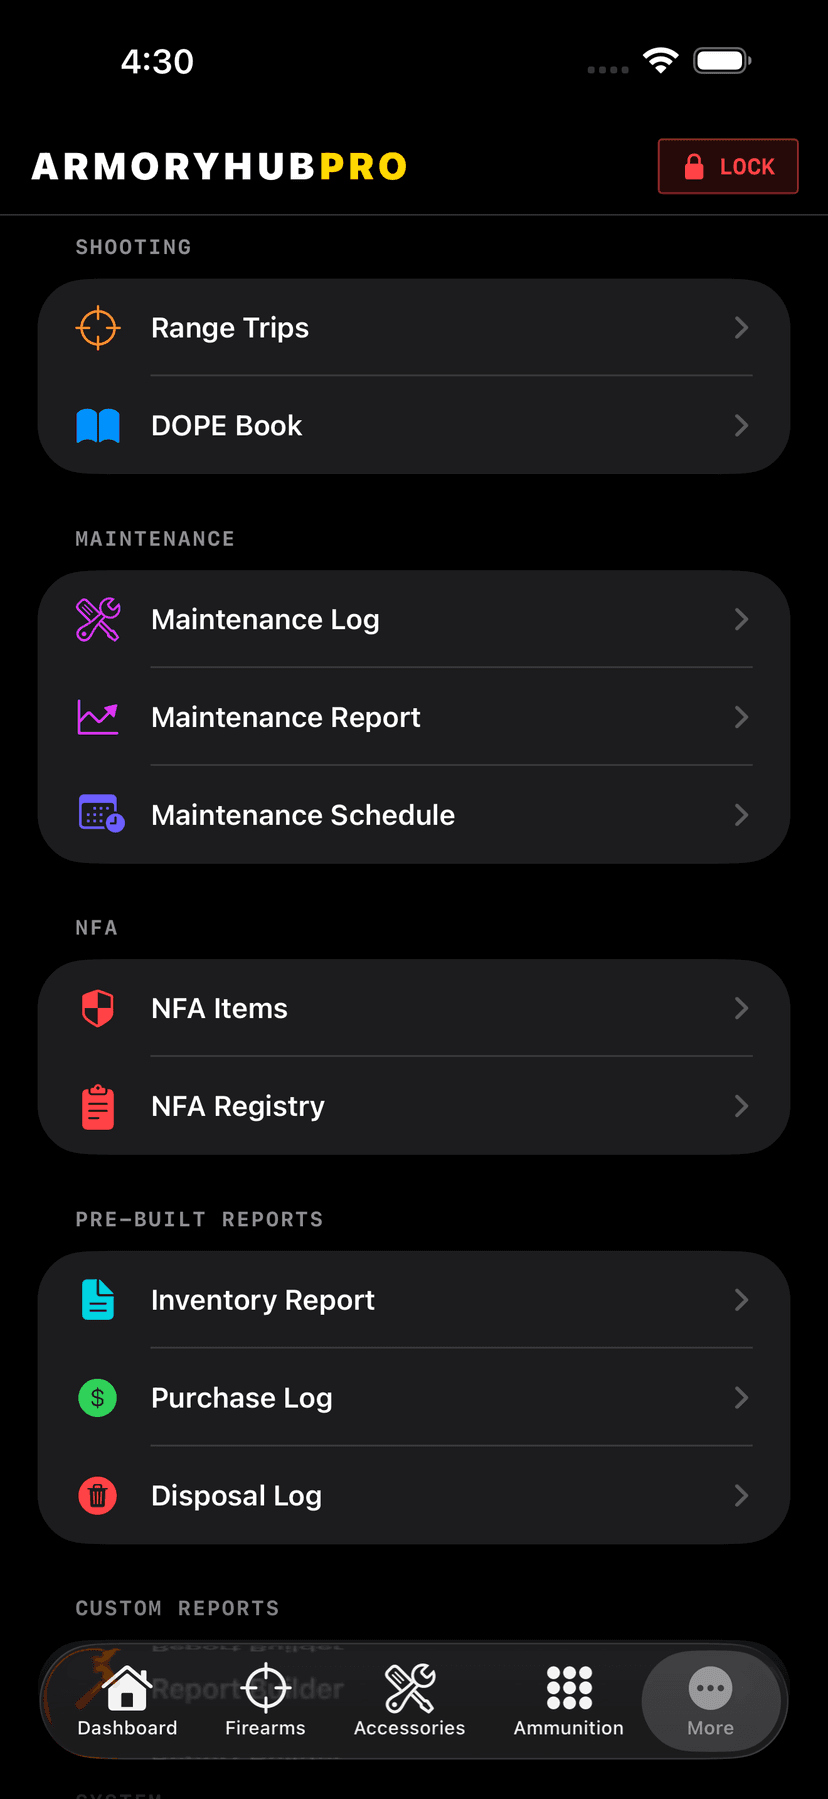Tap the blue DOPE Book icon
Image resolution: width=828 pixels, height=1799 pixels.
pyautogui.click(x=98, y=426)
